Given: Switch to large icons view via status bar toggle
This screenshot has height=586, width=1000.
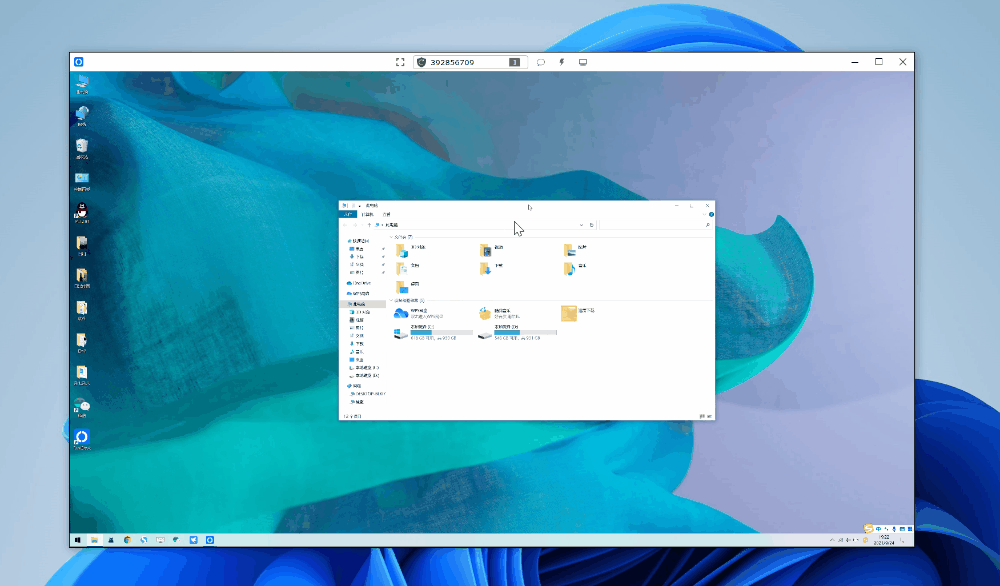Looking at the screenshot, I should pos(709,415).
